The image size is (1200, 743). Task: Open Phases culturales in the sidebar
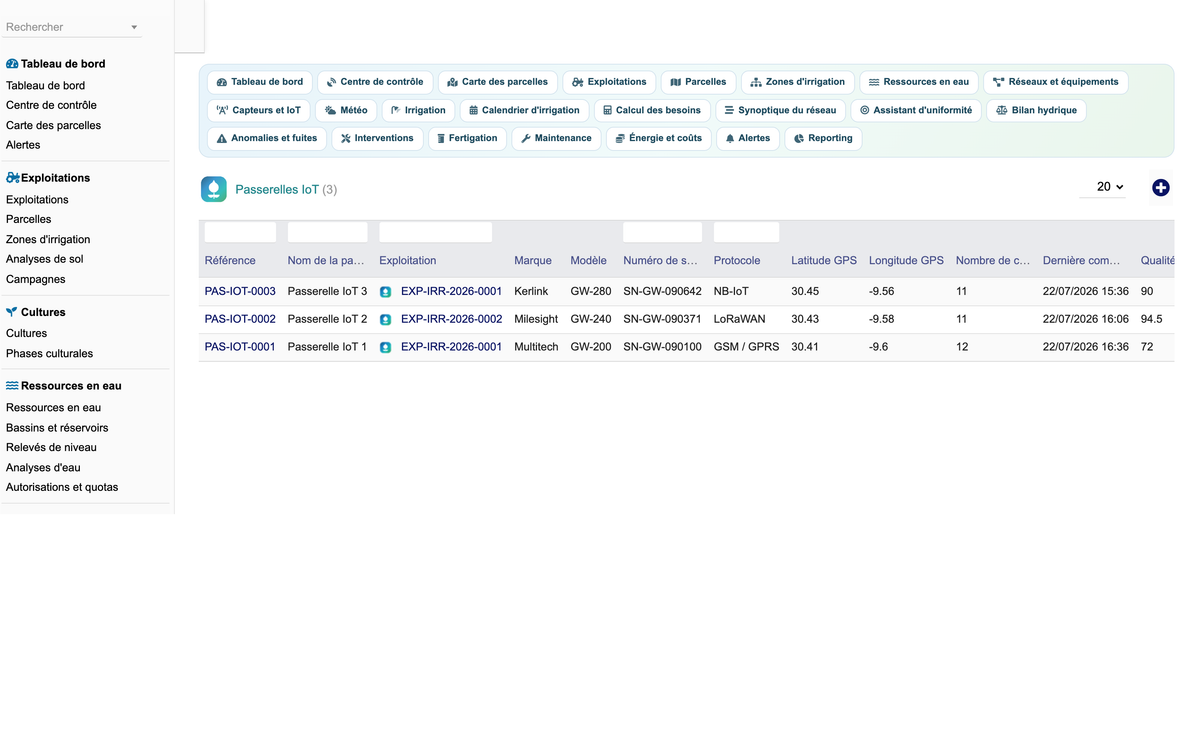point(49,353)
